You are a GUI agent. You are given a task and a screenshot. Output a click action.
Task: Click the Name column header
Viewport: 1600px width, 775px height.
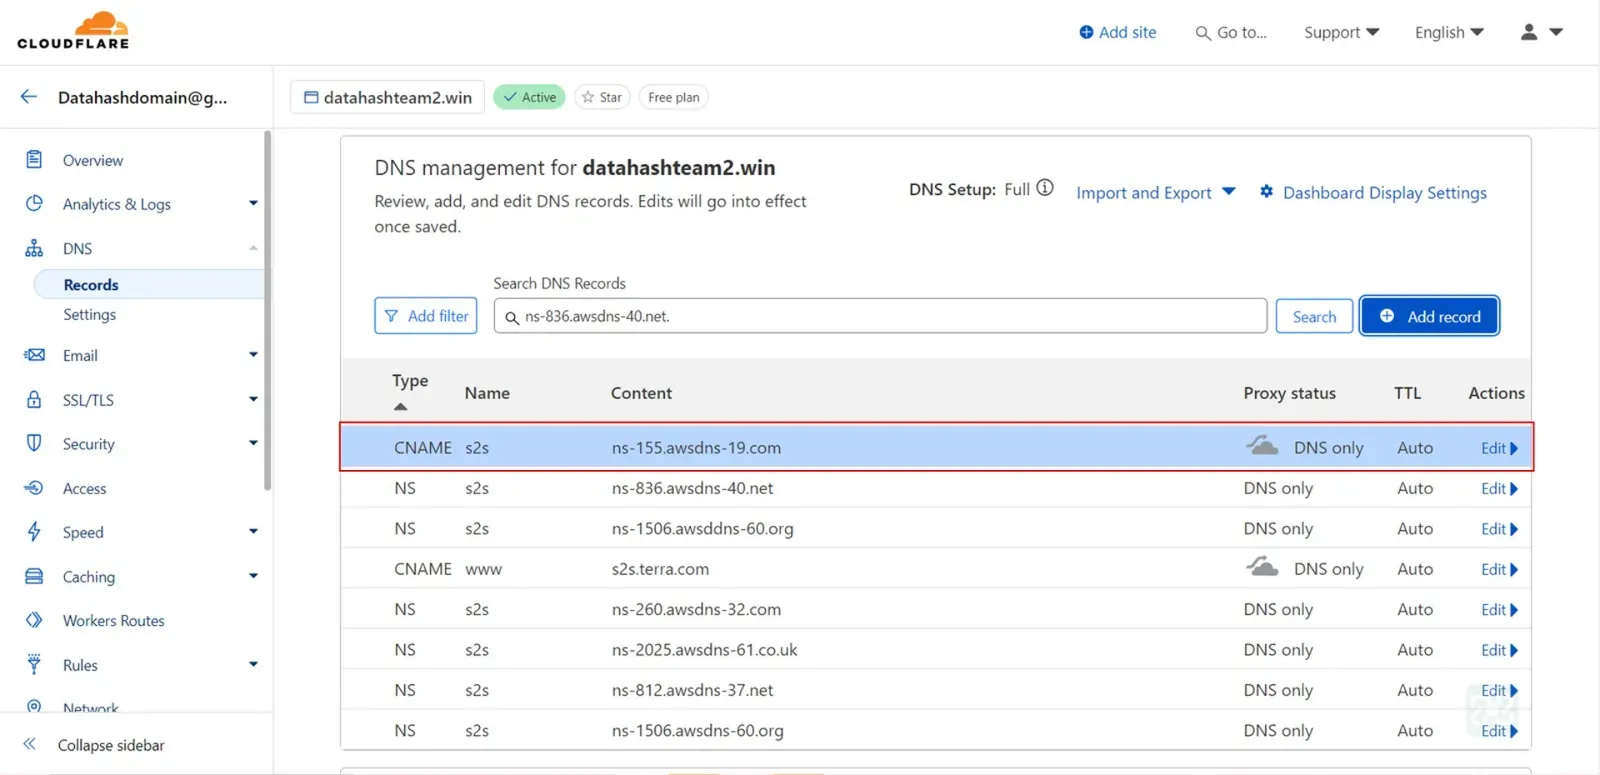coord(487,393)
